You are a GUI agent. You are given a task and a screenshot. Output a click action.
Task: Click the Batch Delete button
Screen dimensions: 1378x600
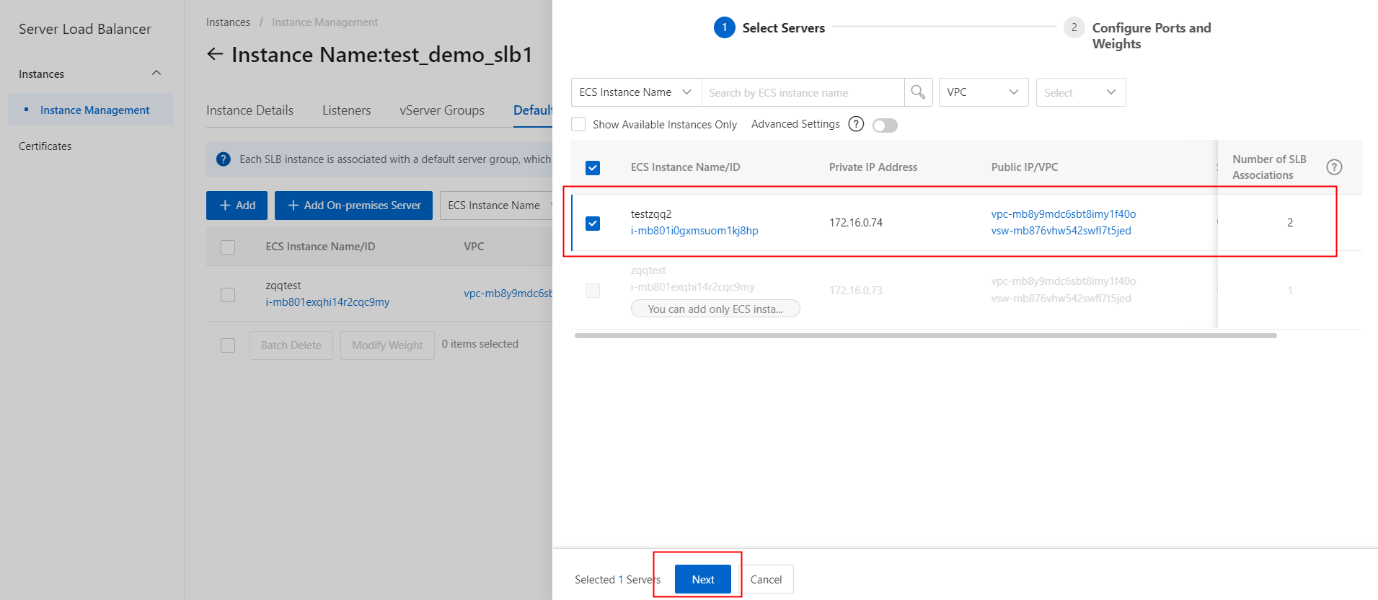pos(291,345)
